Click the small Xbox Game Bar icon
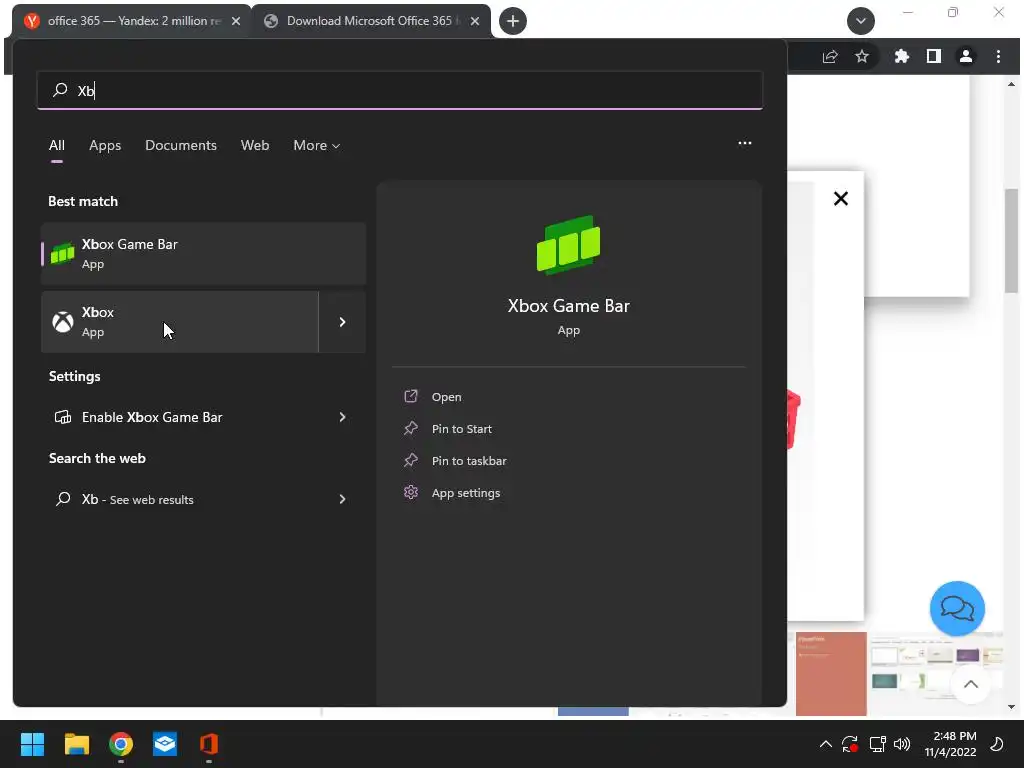This screenshot has width=1024, height=768. tap(63, 253)
